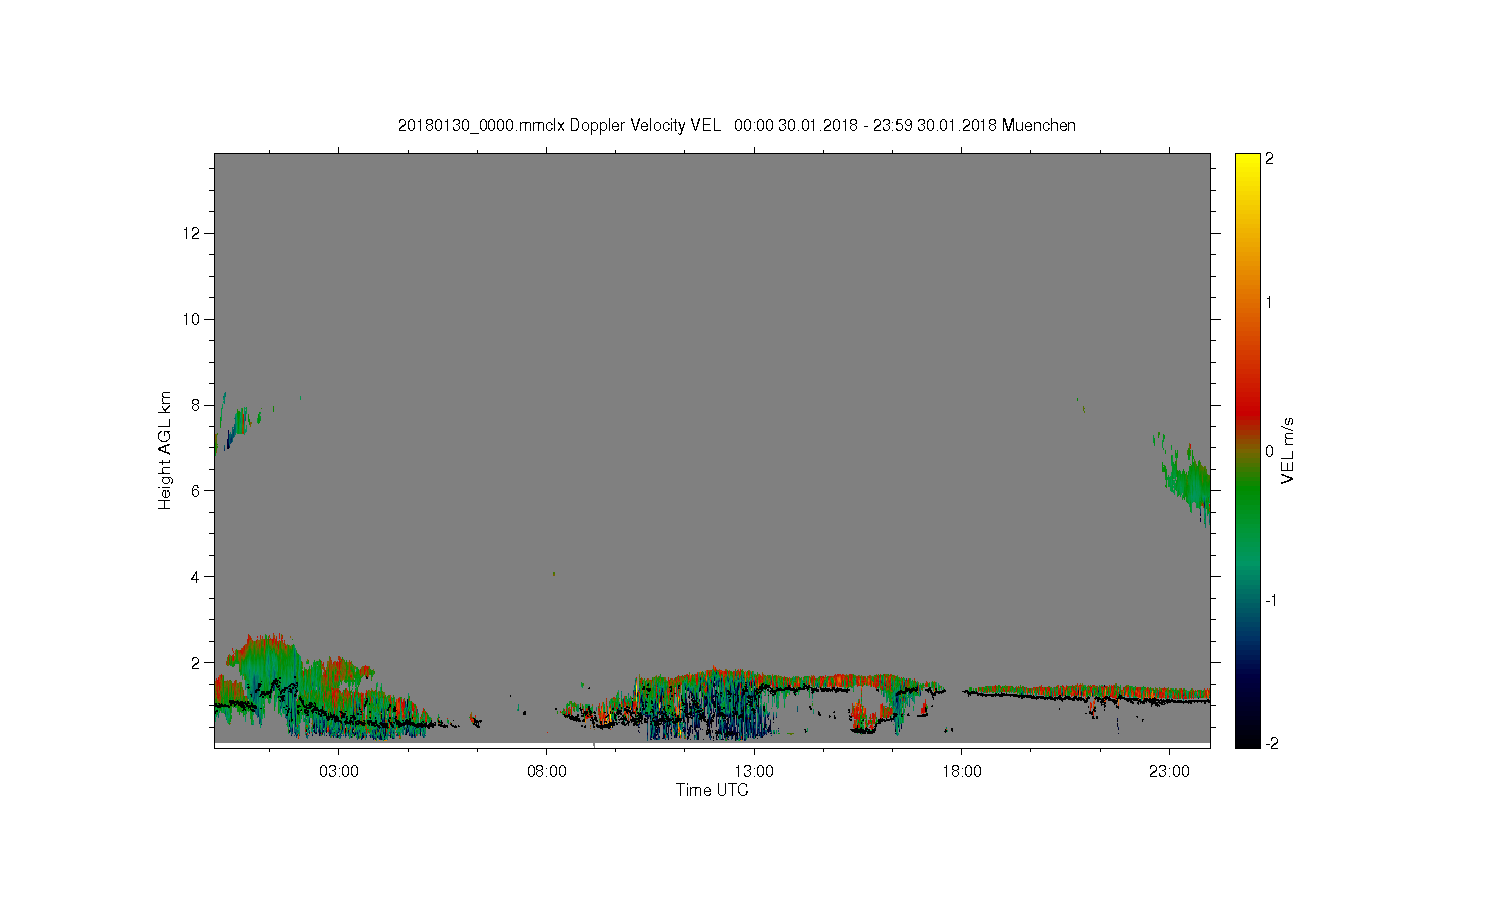Click the 03:00 time tick label
The width and height of the screenshot is (1500, 900).
tap(339, 772)
